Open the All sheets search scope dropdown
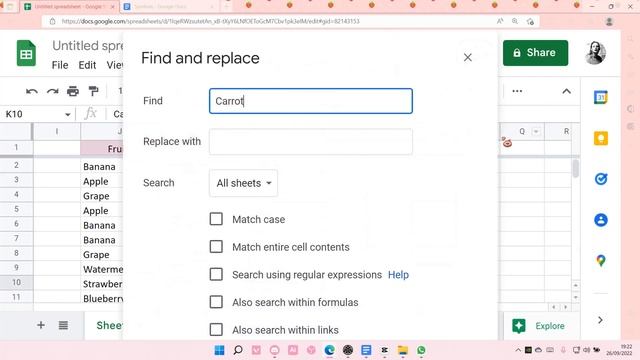Viewport: 640px width, 360px height. [244, 183]
